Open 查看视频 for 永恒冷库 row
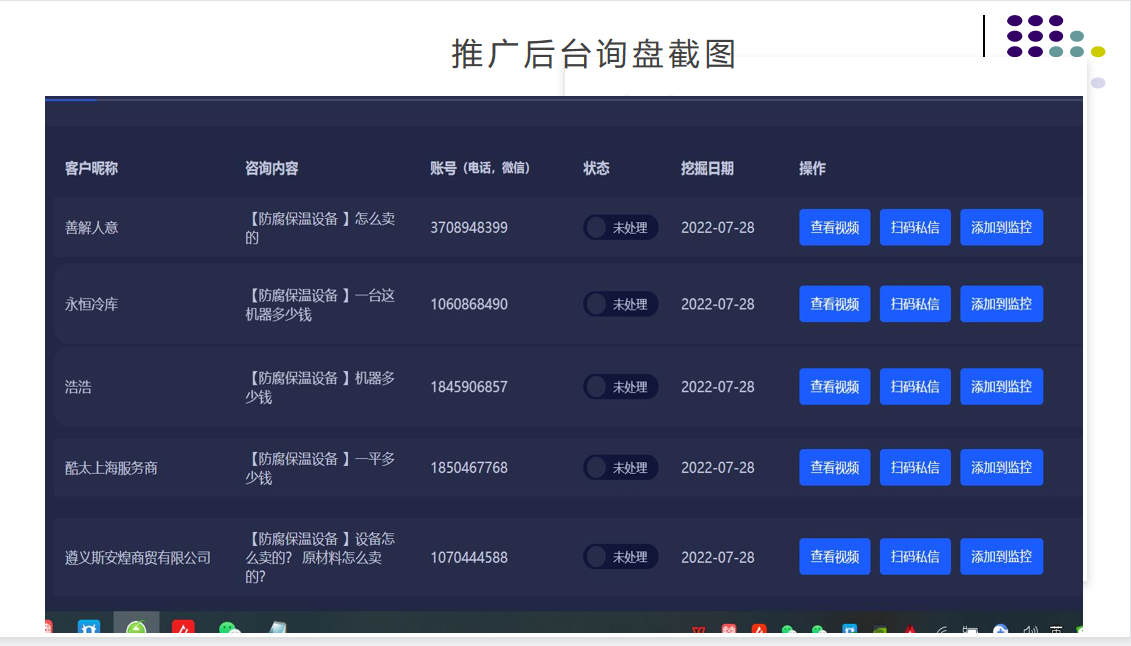Image resolution: width=1131 pixels, height=646 pixels. point(835,304)
